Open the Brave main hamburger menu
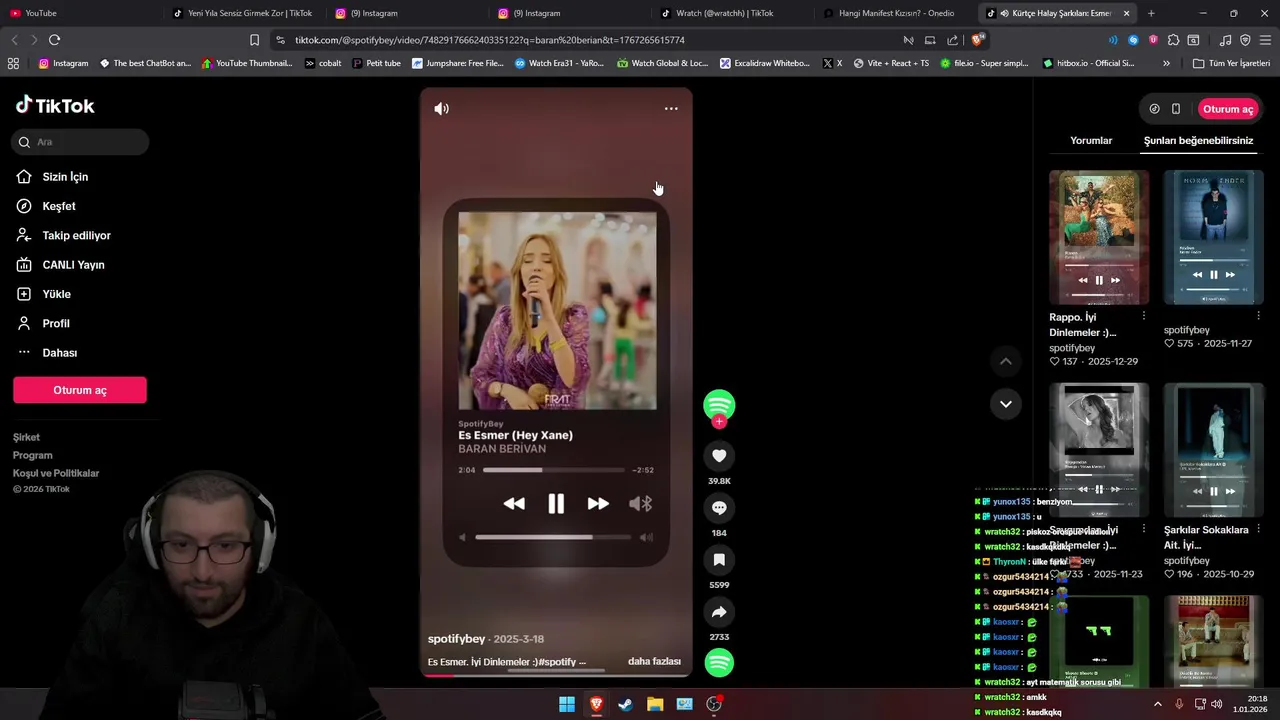This screenshot has width=1280, height=720. pyautogui.click(x=1265, y=40)
